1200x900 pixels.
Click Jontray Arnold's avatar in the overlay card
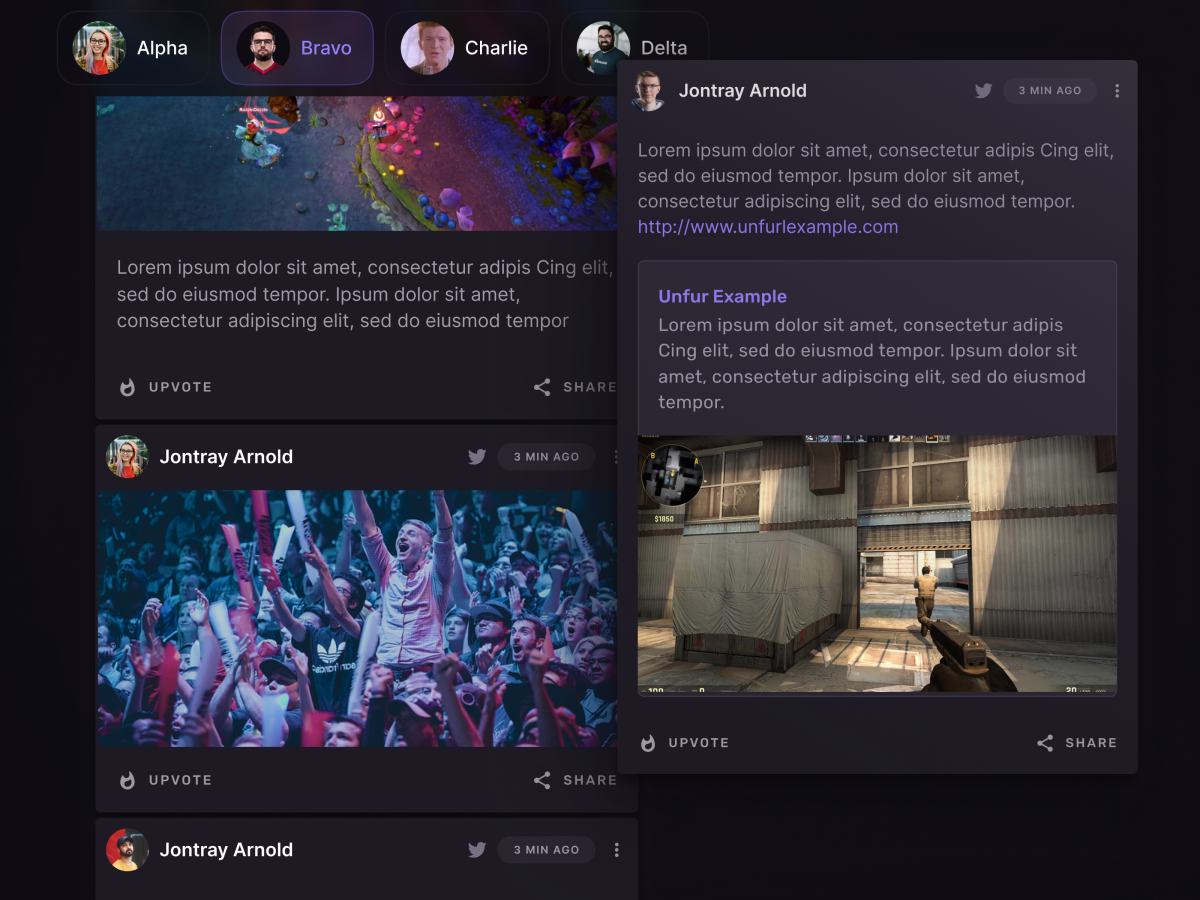648,91
